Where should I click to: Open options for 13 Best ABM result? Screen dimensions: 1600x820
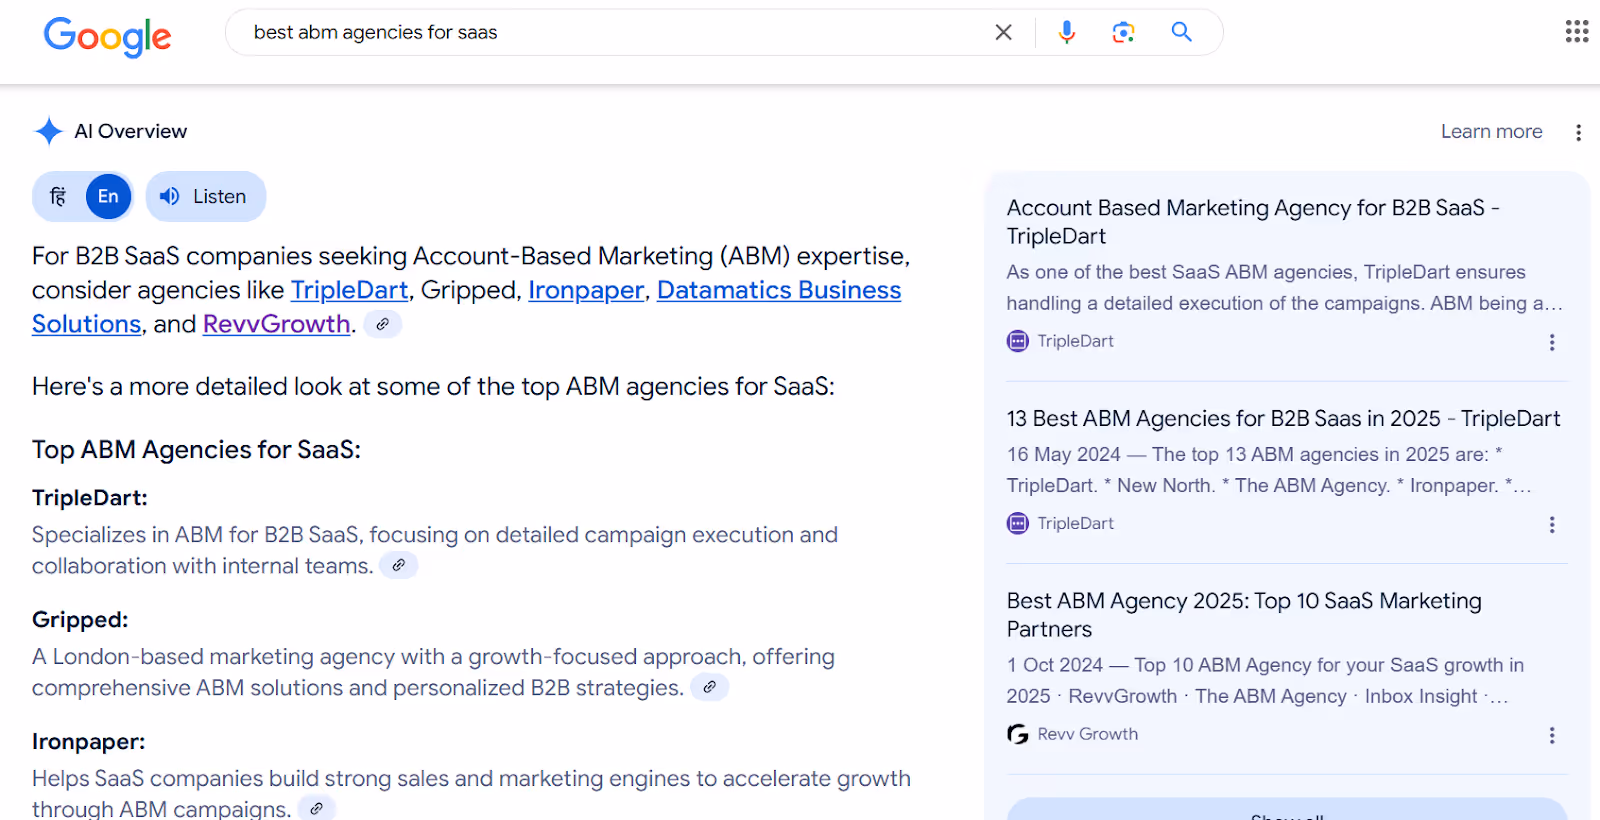(1552, 524)
